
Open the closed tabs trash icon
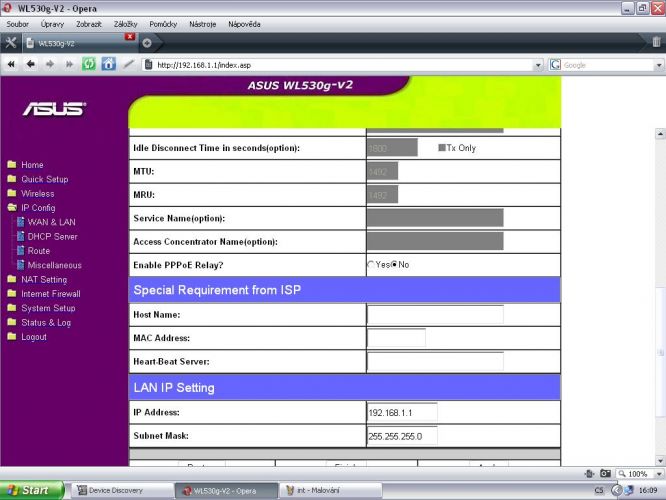[x=656, y=42]
